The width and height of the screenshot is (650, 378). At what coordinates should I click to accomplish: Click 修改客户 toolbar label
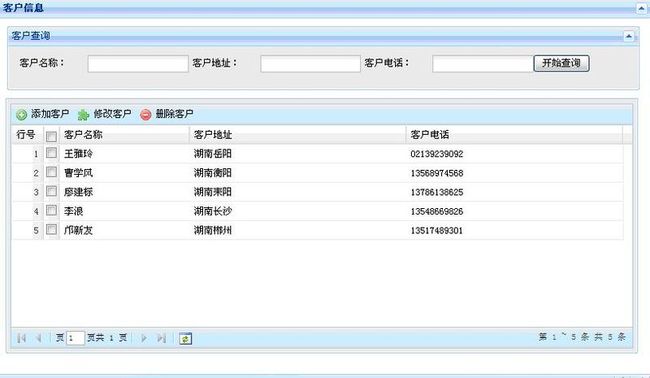112,114
